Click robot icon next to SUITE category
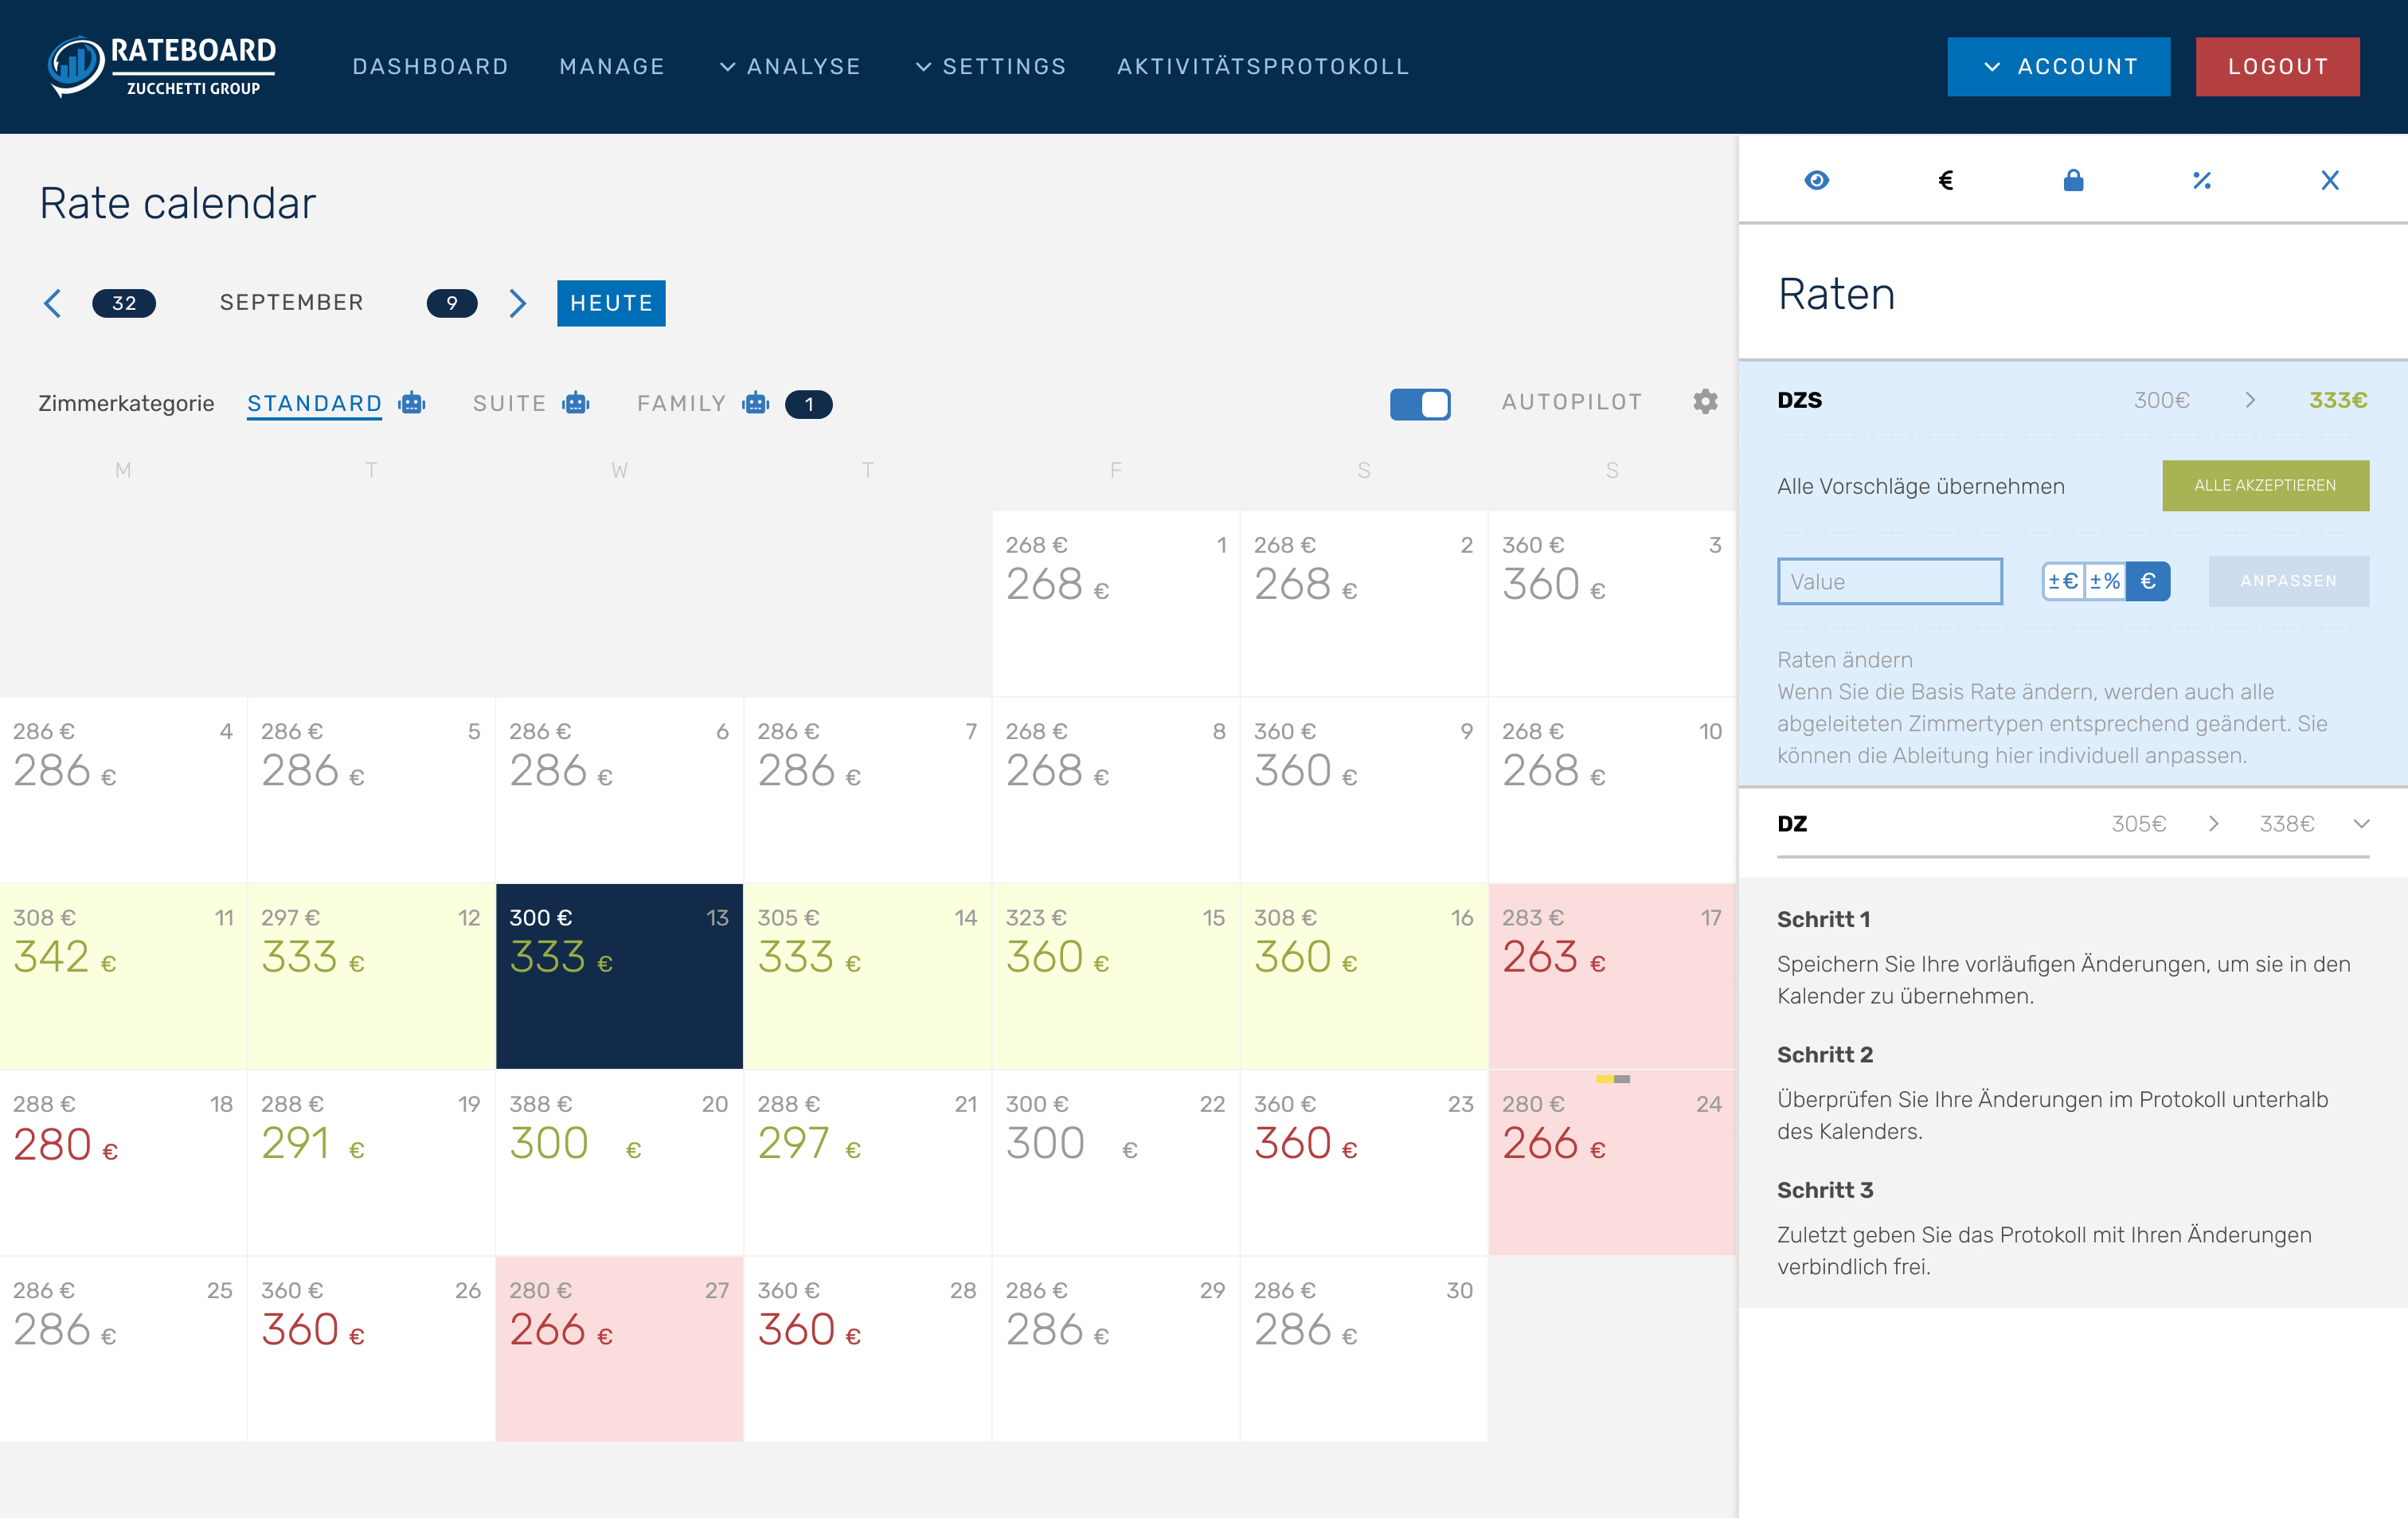 click(x=575, y=403)
